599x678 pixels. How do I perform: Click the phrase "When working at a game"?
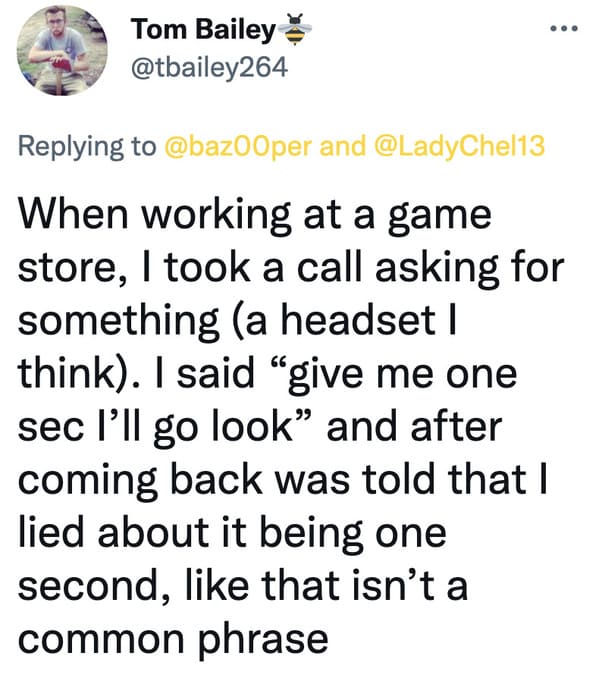[255, 215]
